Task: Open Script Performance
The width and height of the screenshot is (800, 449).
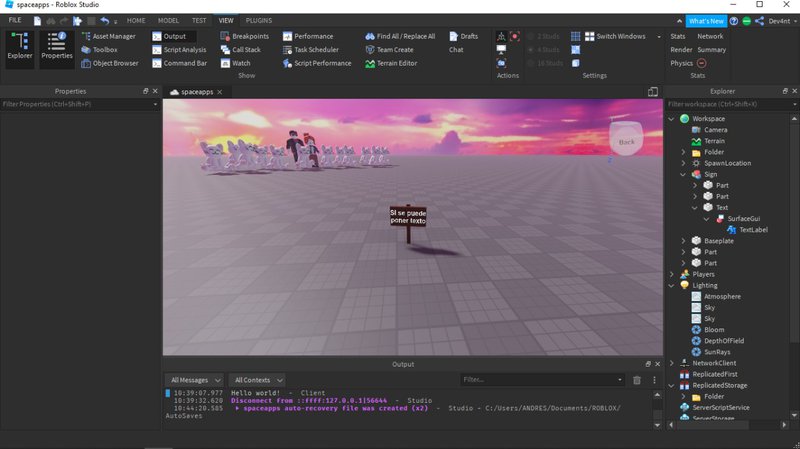Action: [317, 63]
